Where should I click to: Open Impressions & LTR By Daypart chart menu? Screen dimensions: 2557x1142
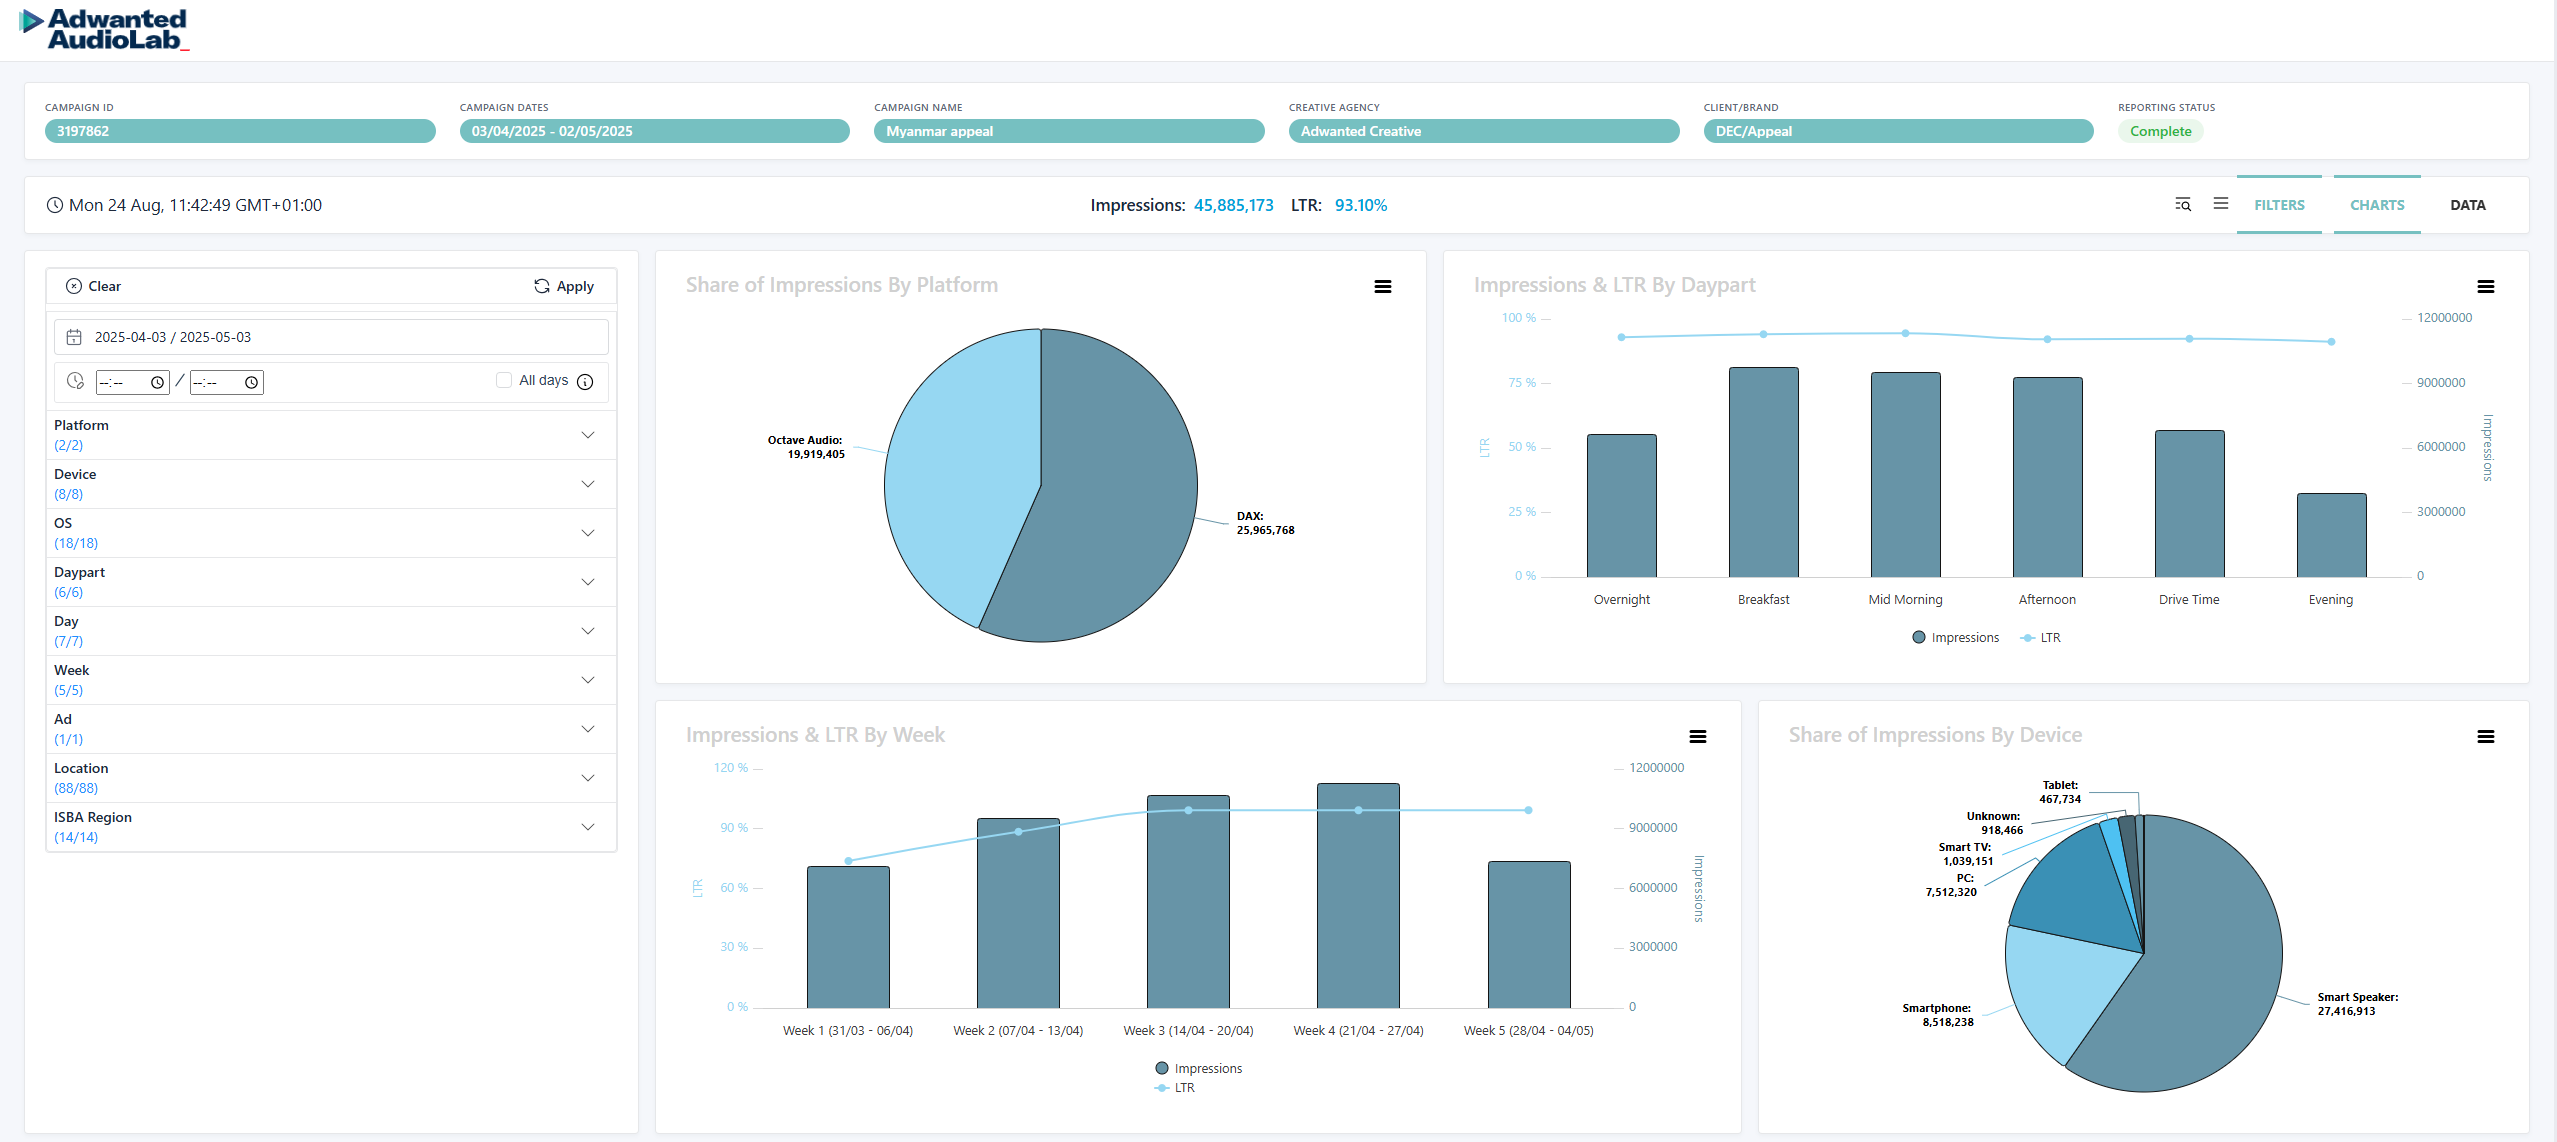point(2486,287)
